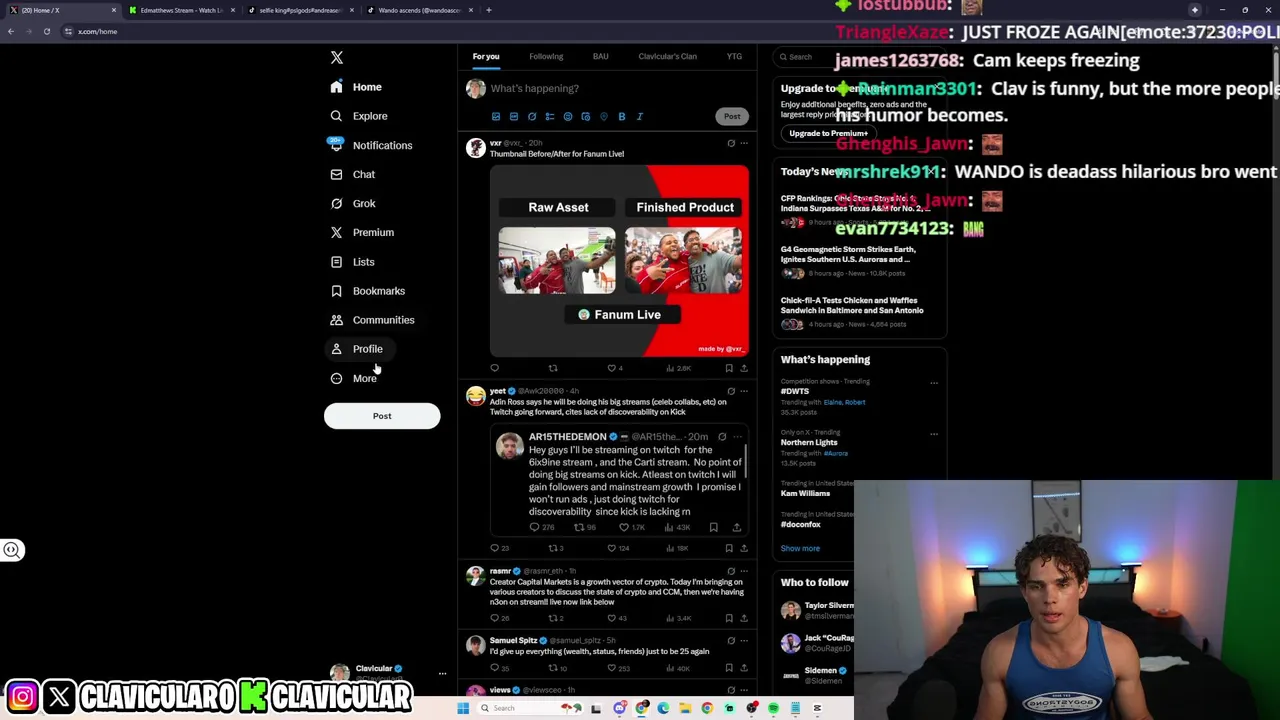Toggle bold text in composer
The width and height of the screenshot is (1280, 720).
click(x=622, y=117)
